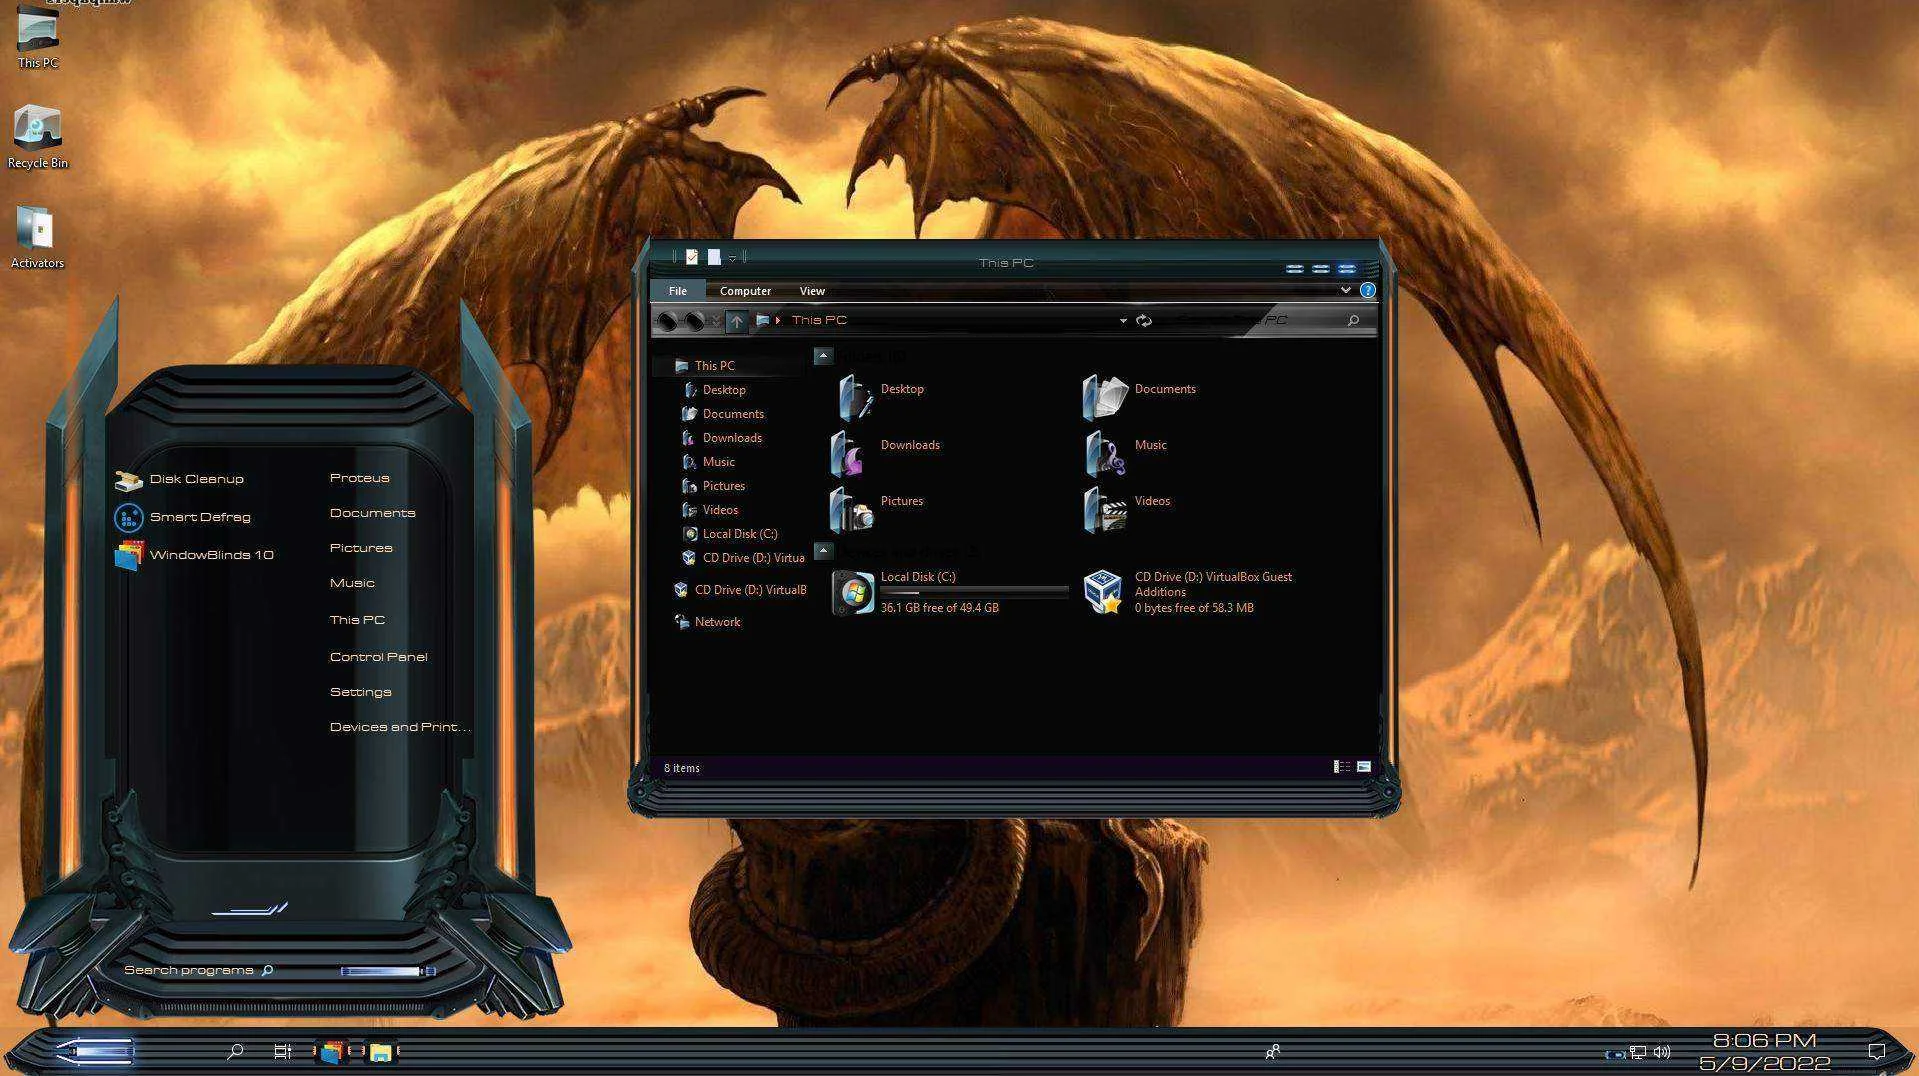Select the Recycle Bin desktop icon
Viewport: 1919px width, 1076px height.
click(38, 137)
